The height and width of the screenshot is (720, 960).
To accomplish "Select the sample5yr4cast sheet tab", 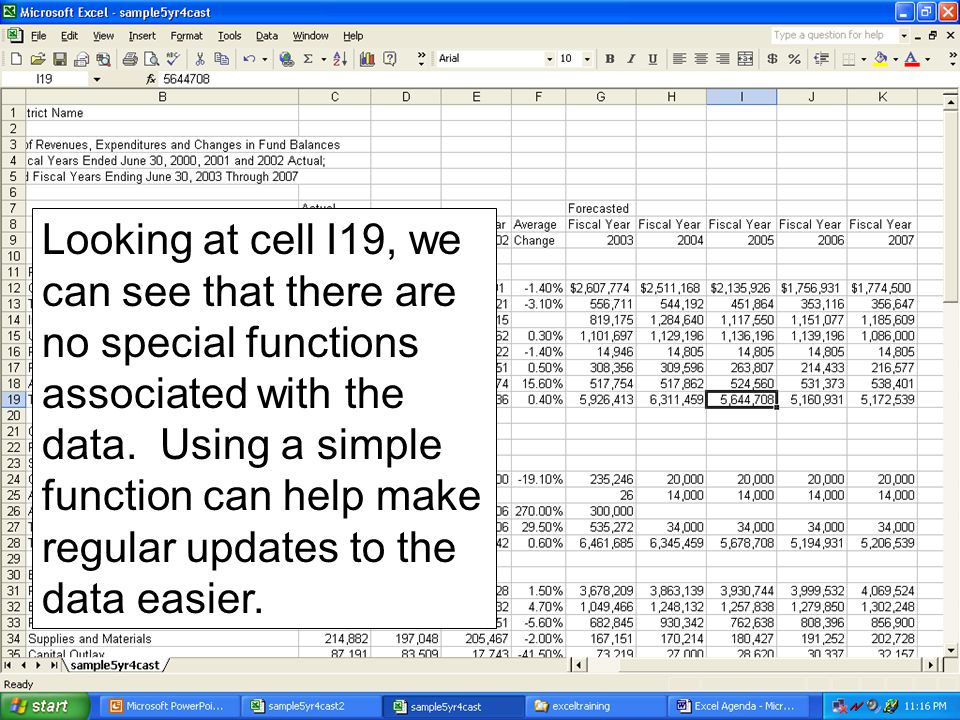I will point(115,665).
